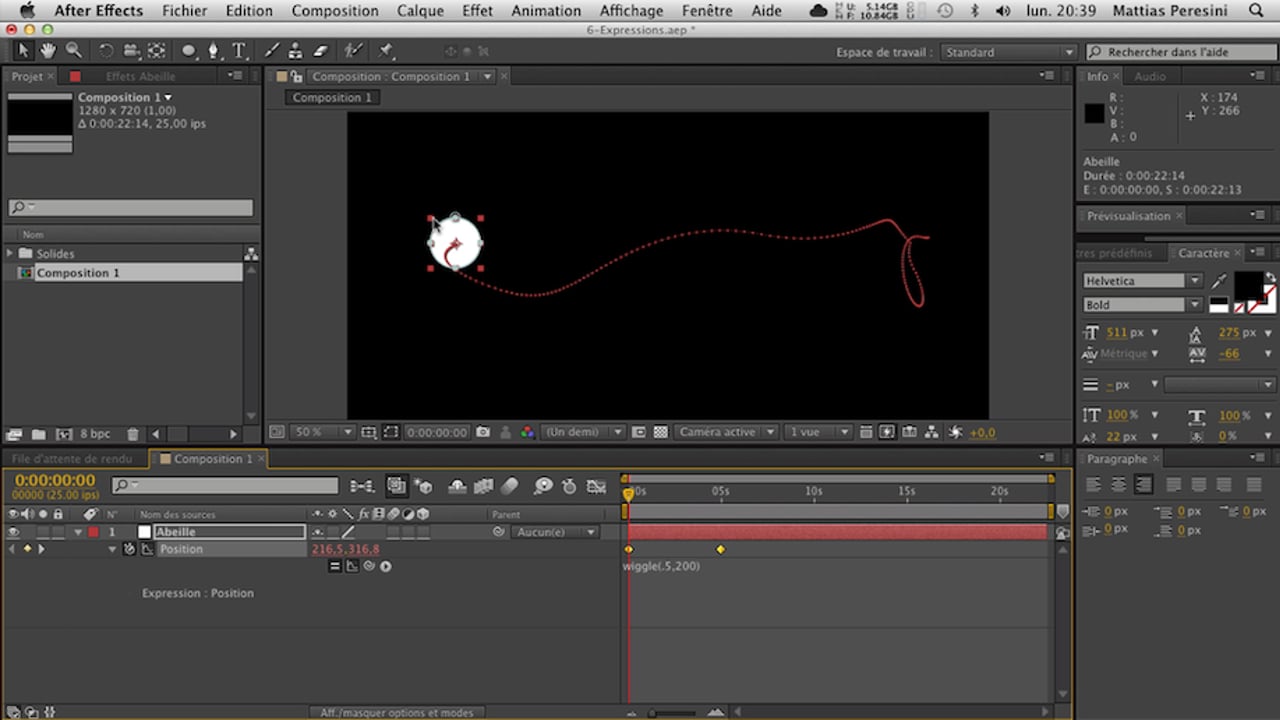Select the Eraser tool
The image size is (1280, 720).
(320, 50)
